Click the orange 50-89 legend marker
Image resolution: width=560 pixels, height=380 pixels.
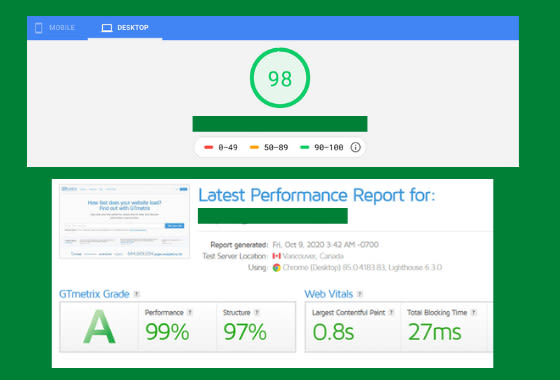pos(254,147)
